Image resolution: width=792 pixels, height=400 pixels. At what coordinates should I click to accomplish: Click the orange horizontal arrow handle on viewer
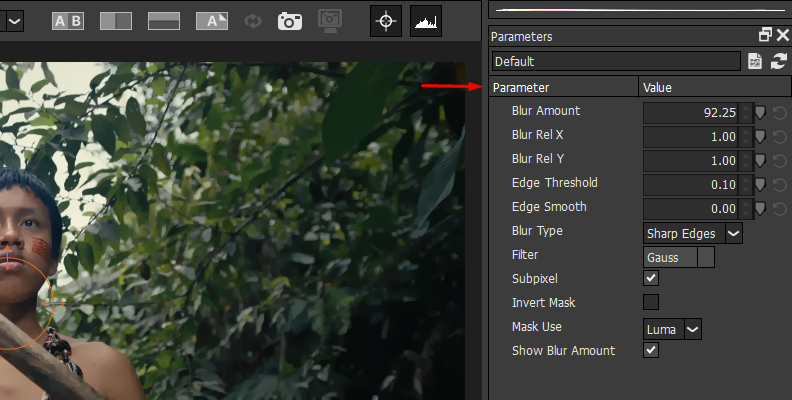[x=54, y=303]
